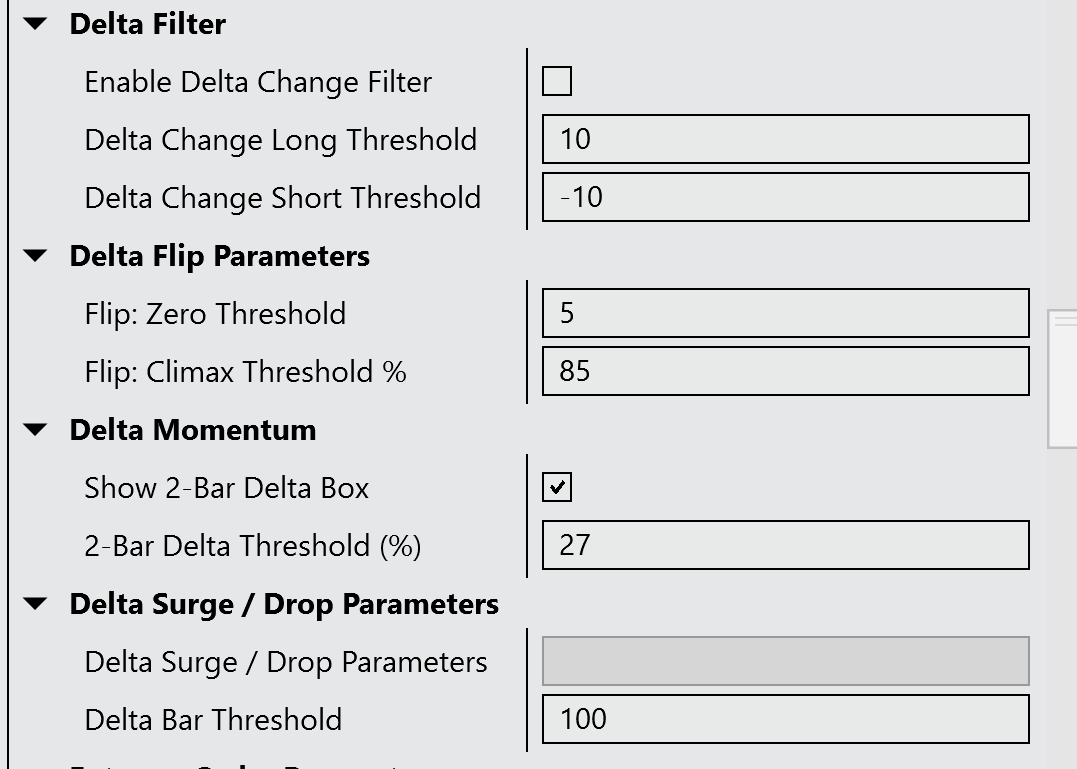
Task: Collapse the Delta Flip Parameters section
Action: tap(36, 256)
